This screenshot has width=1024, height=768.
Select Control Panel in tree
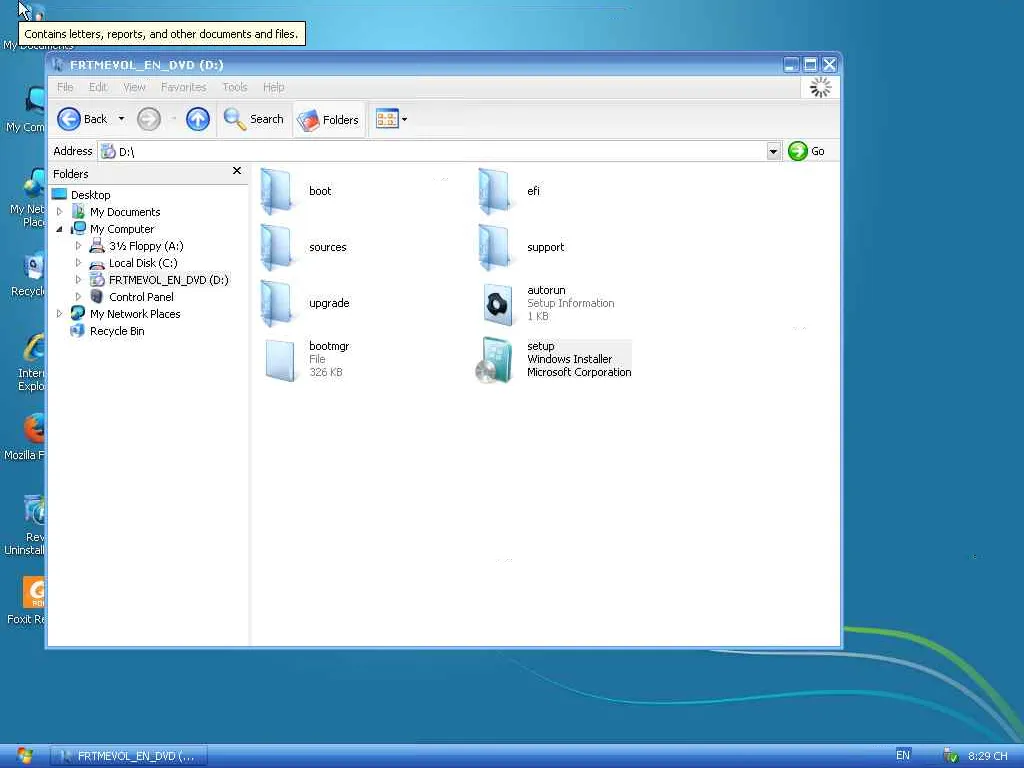[x=141, y=296]
